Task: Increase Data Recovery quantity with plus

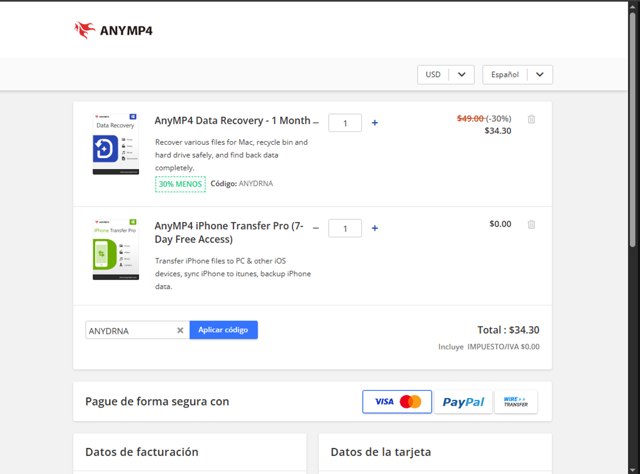Action: coord(375,122)
